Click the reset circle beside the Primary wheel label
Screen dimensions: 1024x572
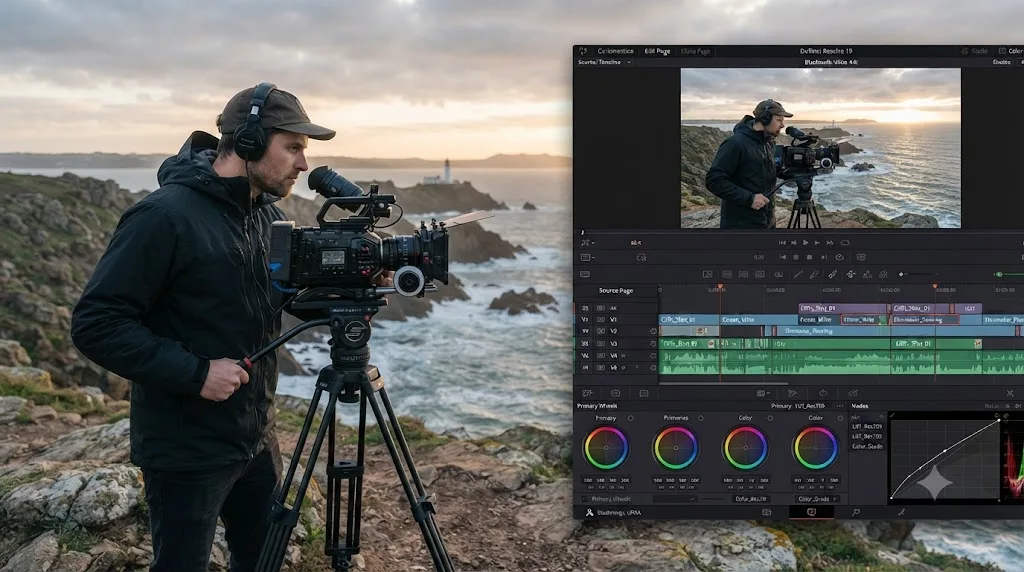pyautogui.click(x=630, y=418)
